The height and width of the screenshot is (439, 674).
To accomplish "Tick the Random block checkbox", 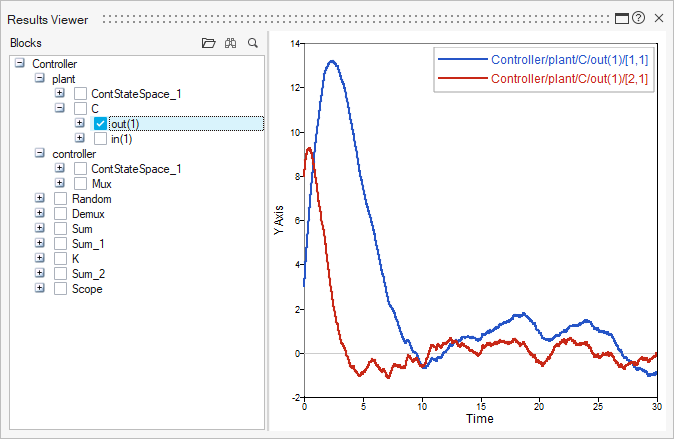I will pos(60,199).
